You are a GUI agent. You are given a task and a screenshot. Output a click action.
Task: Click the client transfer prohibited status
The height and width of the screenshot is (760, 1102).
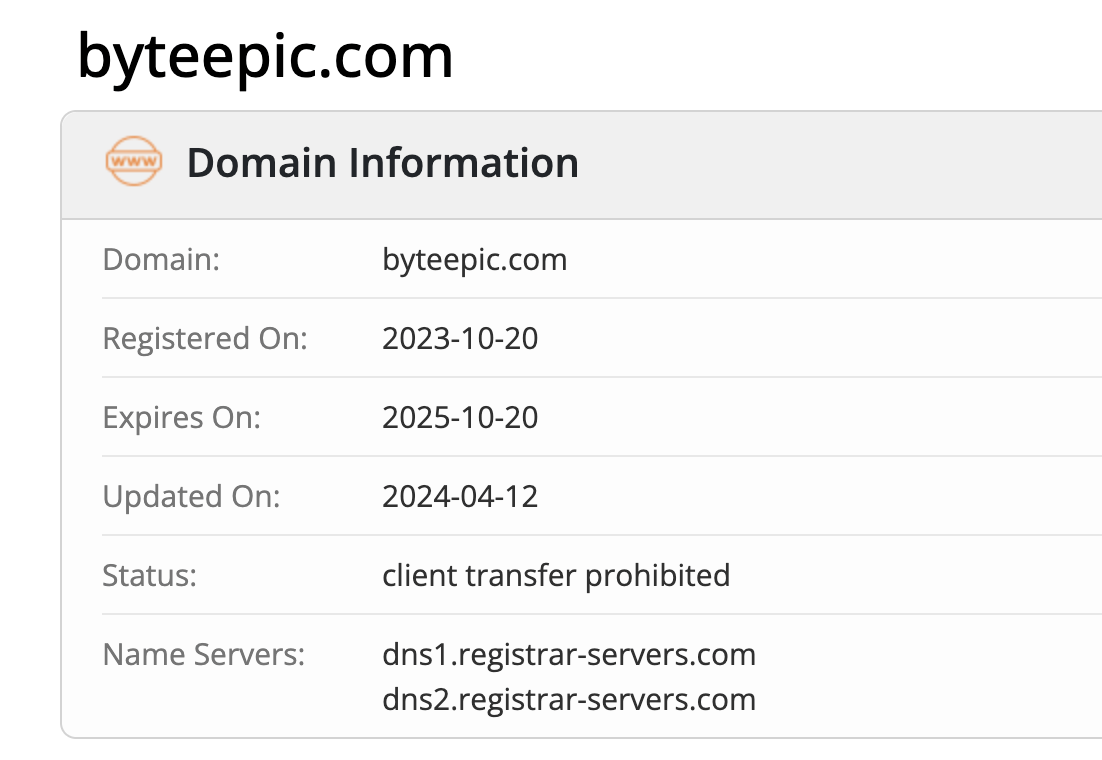556,576
